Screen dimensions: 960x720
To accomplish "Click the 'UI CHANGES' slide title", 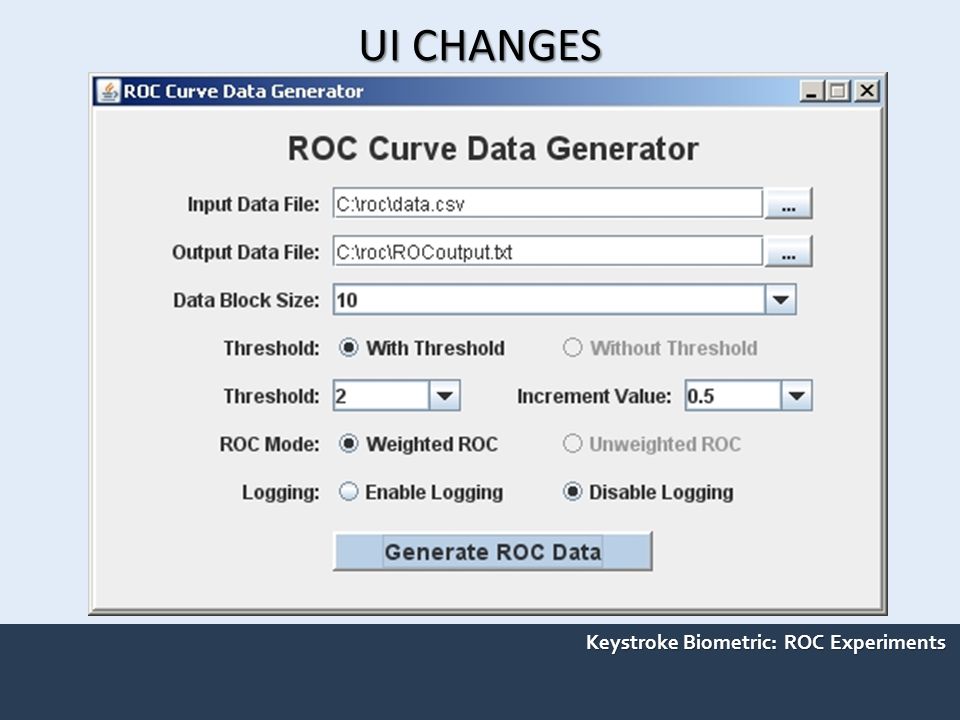I will 480,46.
